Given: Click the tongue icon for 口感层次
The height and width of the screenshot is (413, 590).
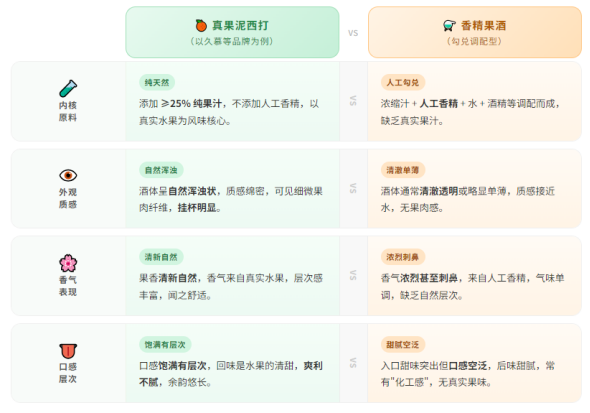Looking at the screenshot, I should click(68, 351).
